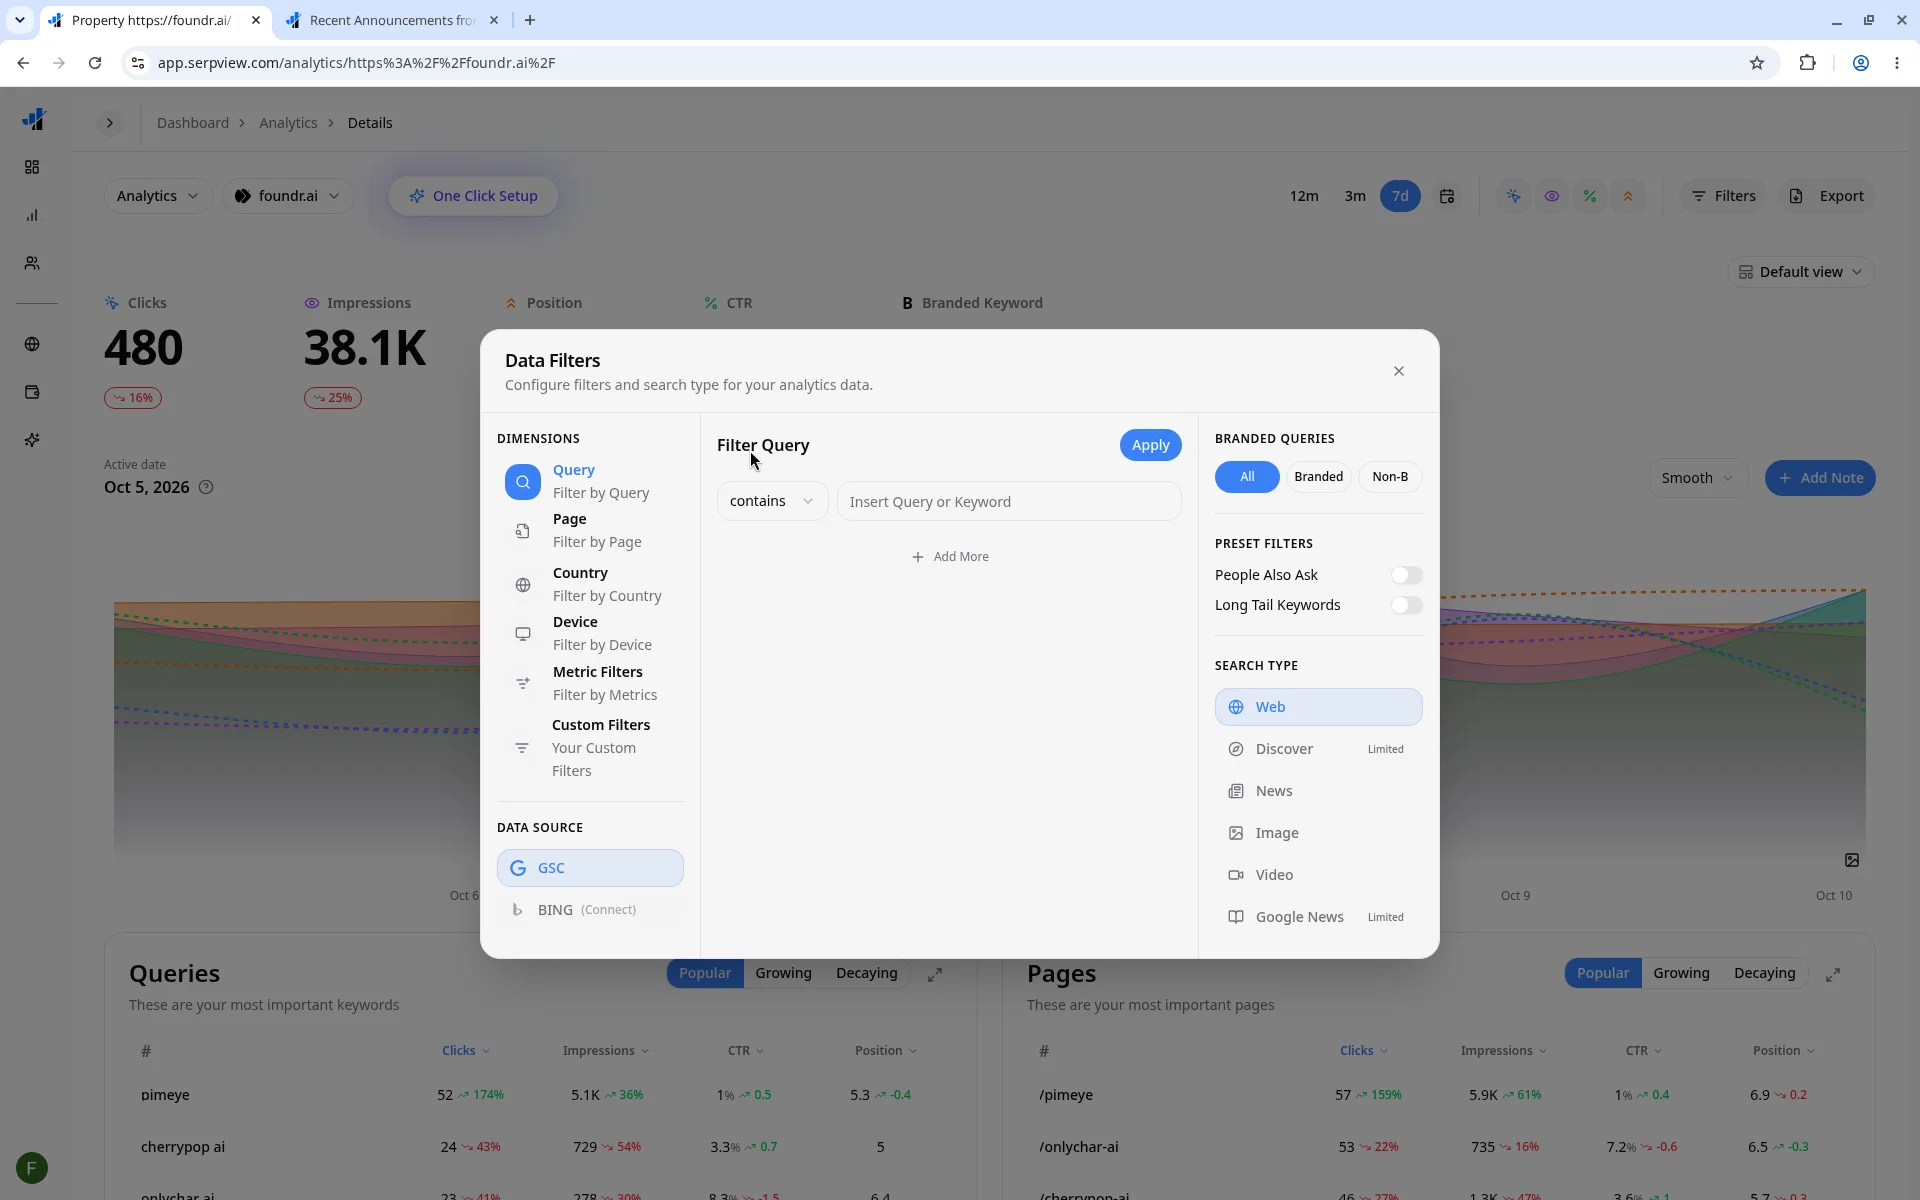
Task: Select the Branded queries option
Action: click(1318, 477)
